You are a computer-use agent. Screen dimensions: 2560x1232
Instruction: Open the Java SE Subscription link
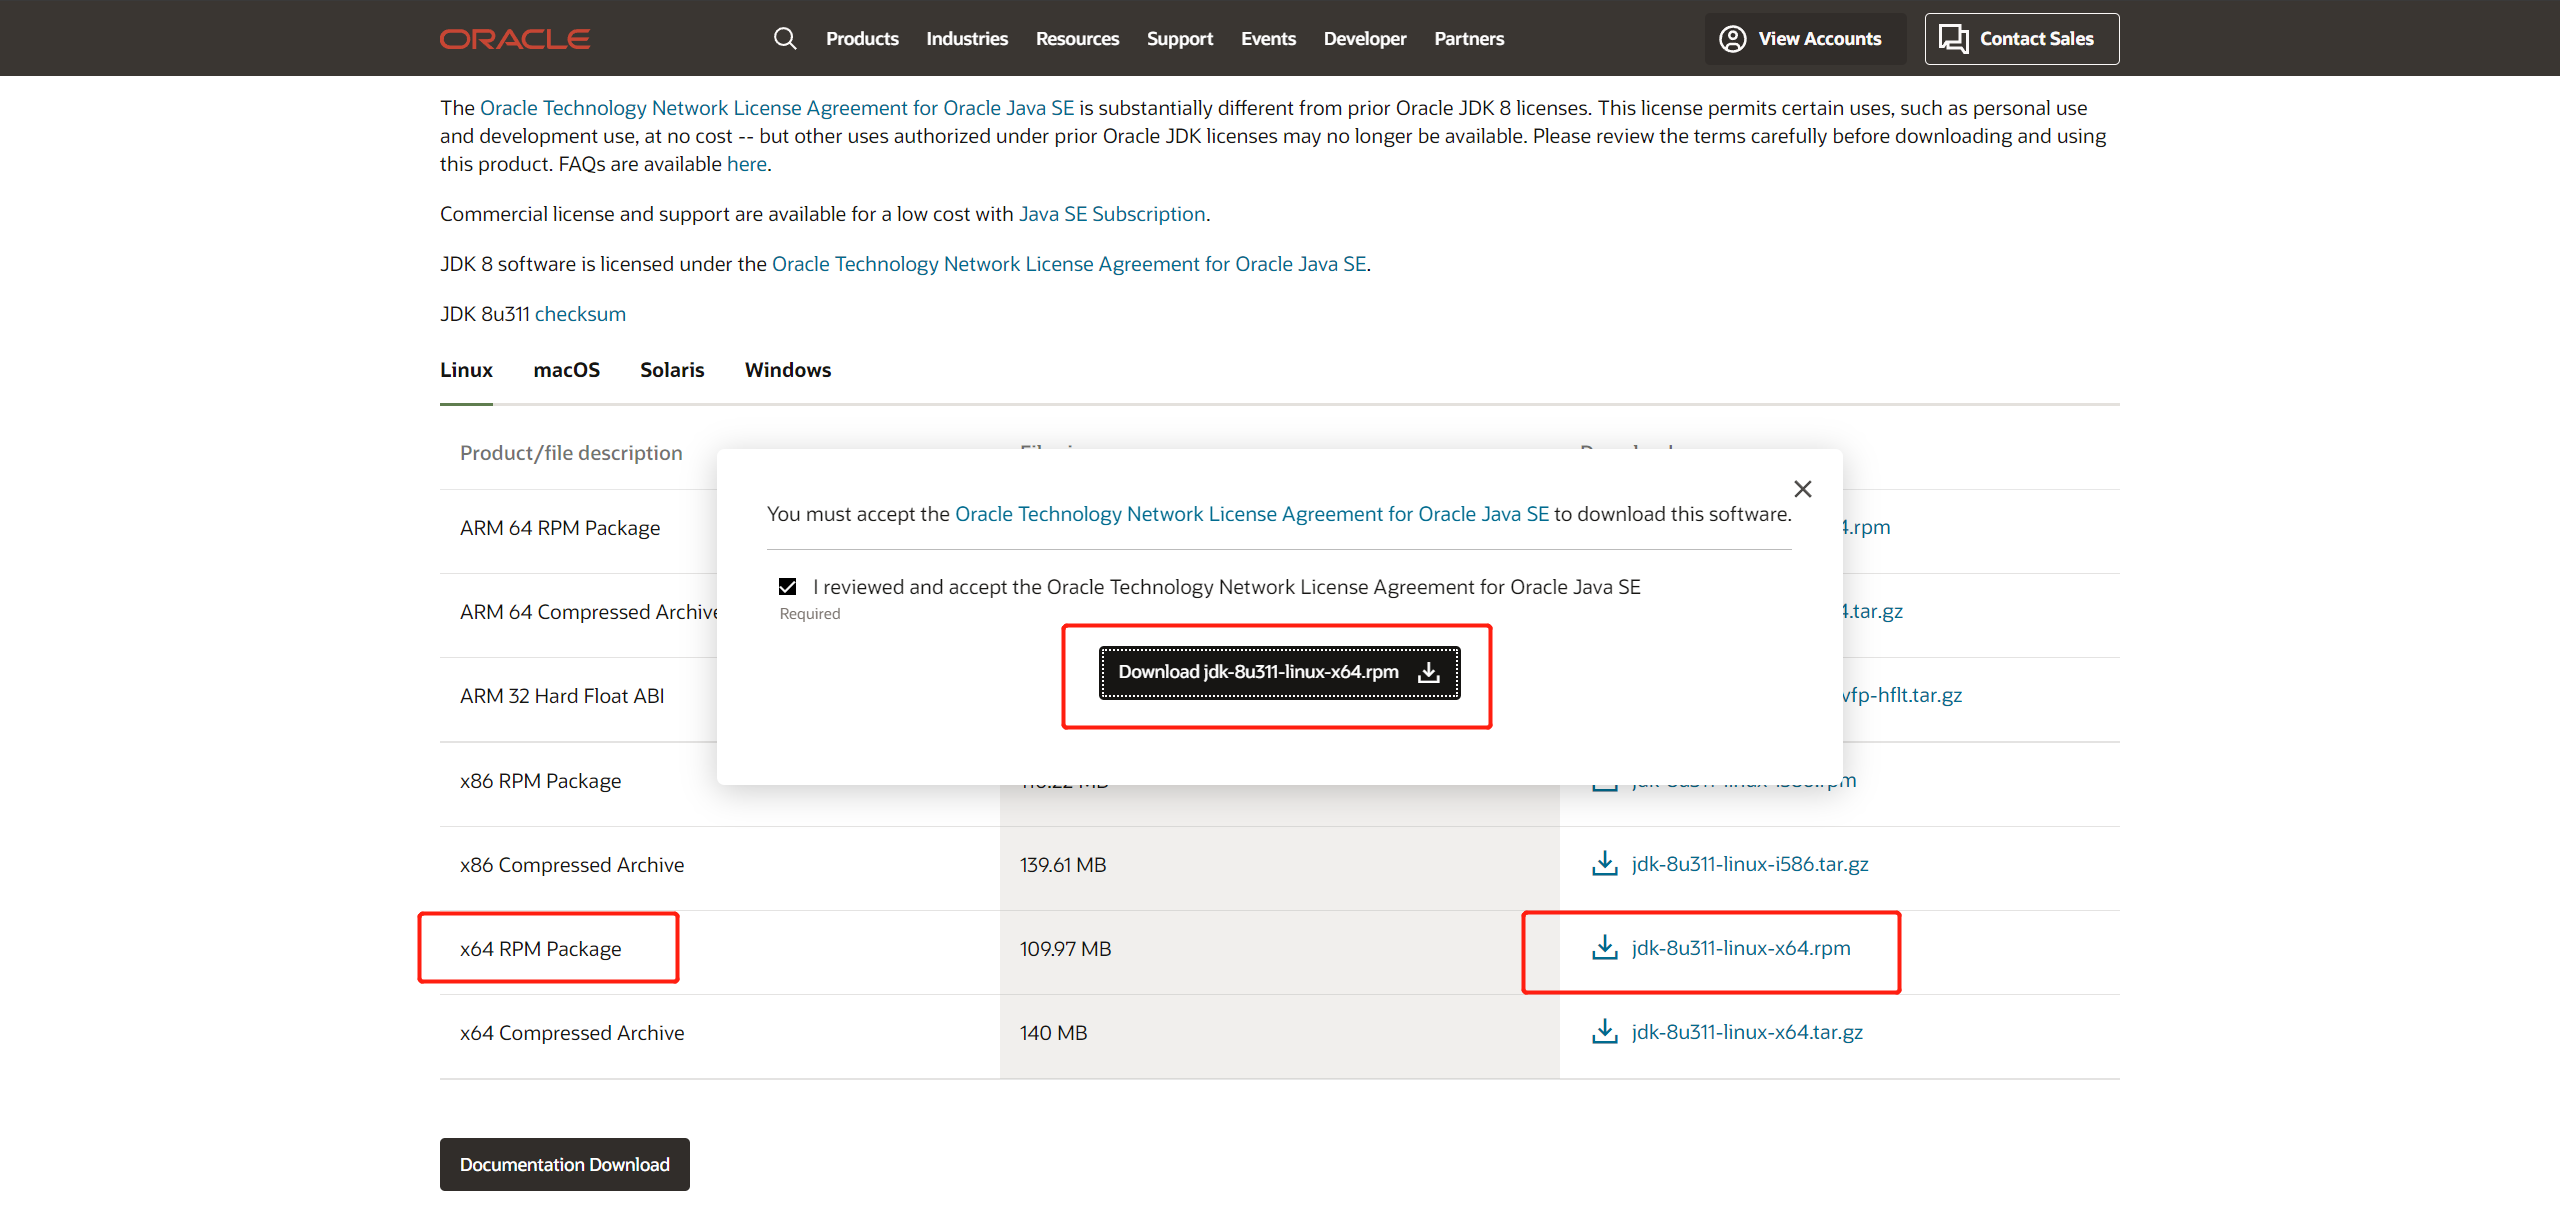(1111, 214)
